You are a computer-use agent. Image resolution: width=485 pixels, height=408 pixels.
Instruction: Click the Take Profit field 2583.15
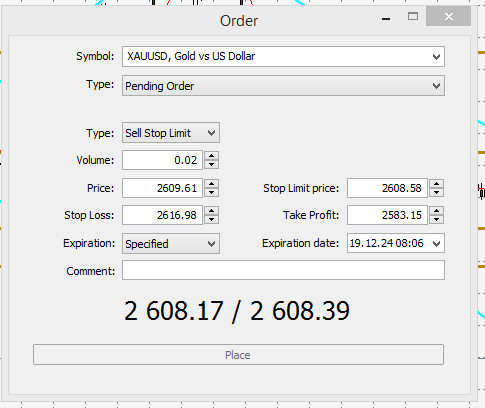pos(387,215)
